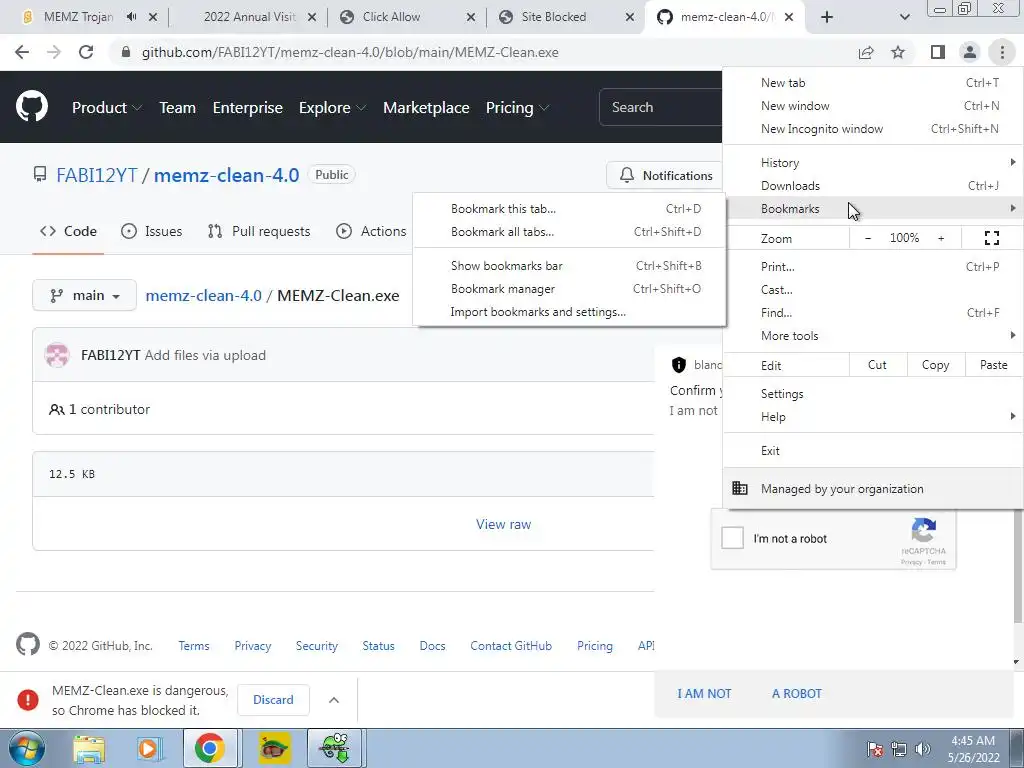The width and height of the screenshot is (1024, 768).
Task: Select Show bookmarks bar
Action: (569, 266)
